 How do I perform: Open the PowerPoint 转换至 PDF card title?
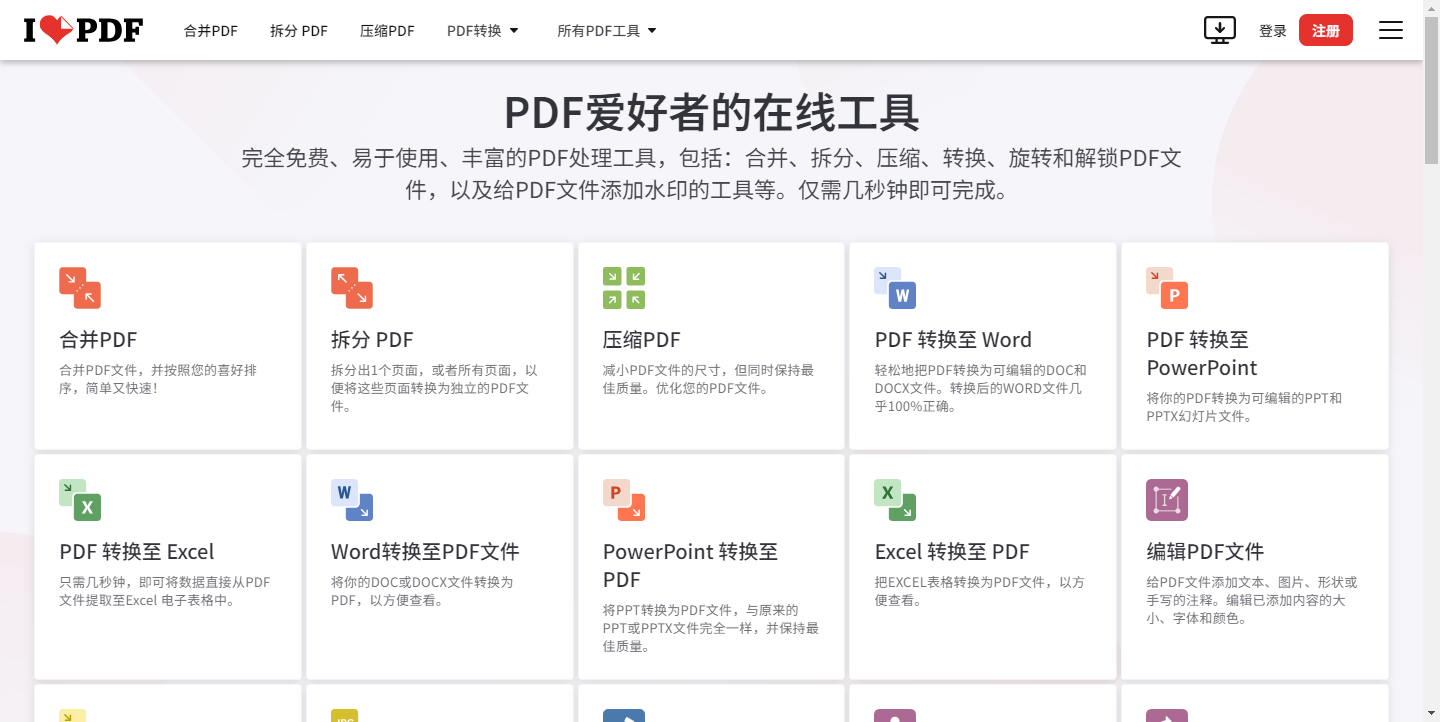[x=690, y=566]
